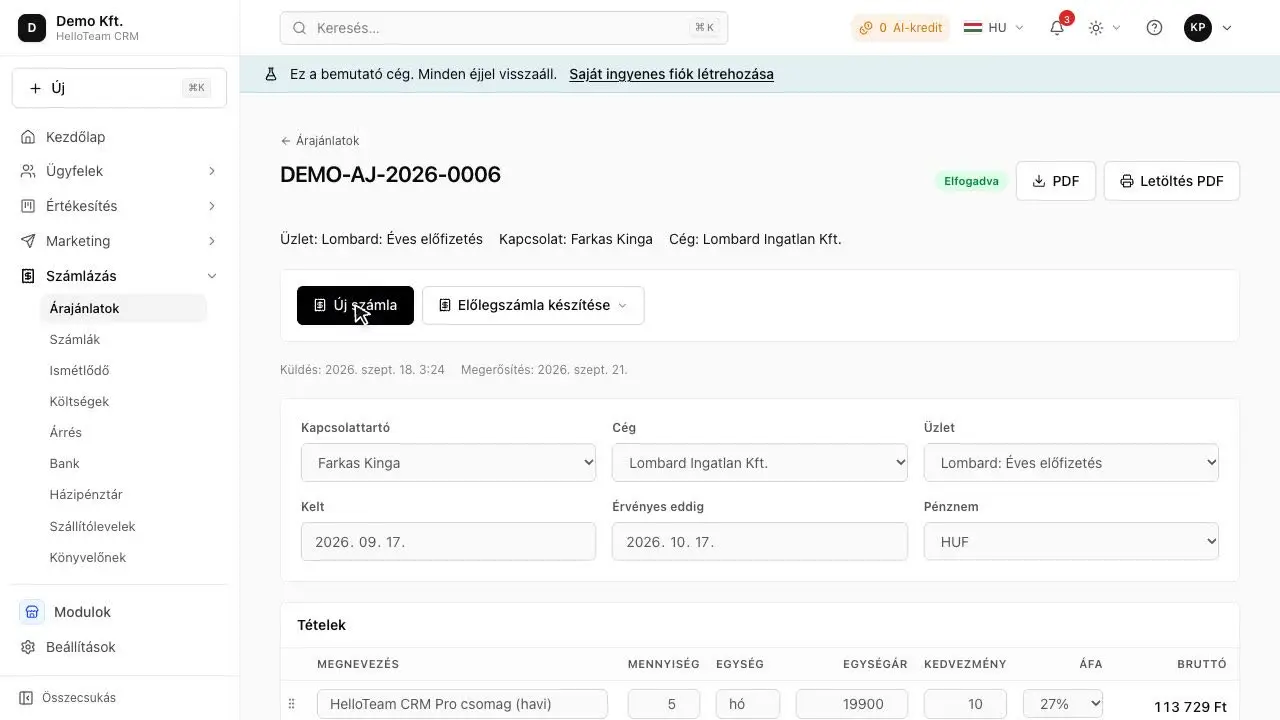Image resolution: width=1280 pixels, height=720 pixels.
Task: Click the Mennyiség field showing 5
Action: click(664, 704)
